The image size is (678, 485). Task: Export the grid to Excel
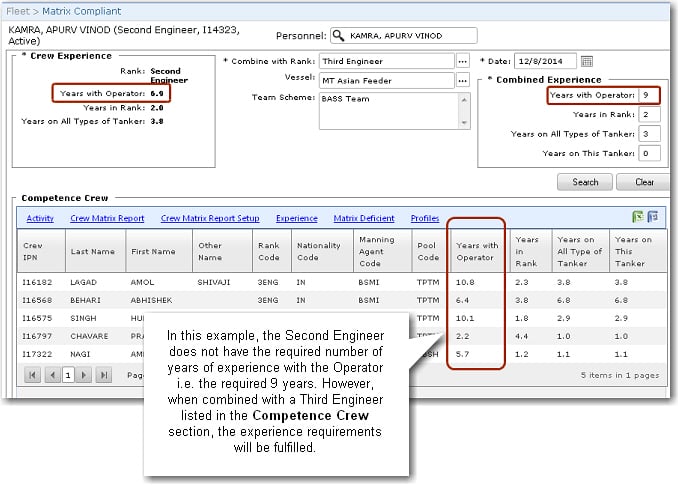click(637, 217)
